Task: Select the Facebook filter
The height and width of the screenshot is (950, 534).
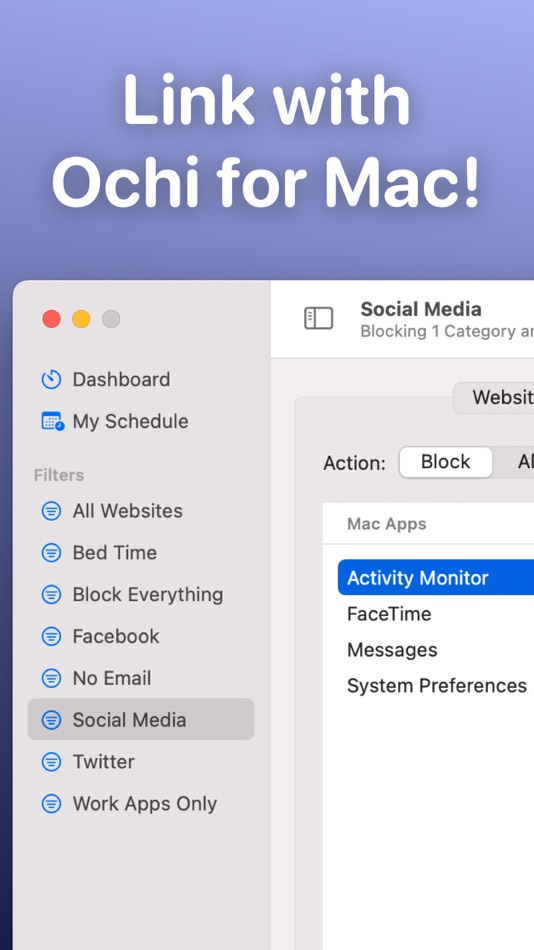Action: [x=141, y=636]
